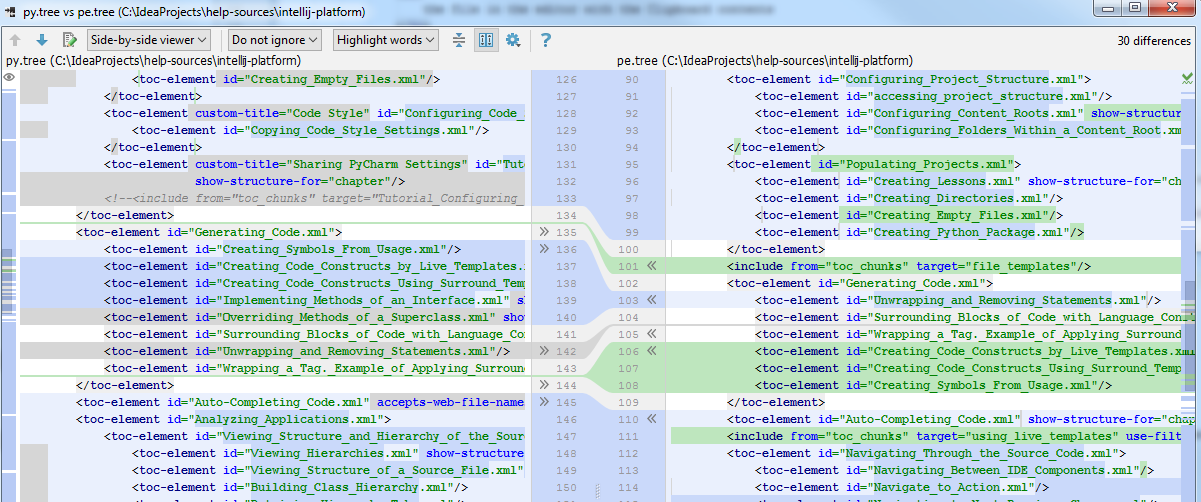Click the custom-title="Code Style" line

[314, 113]
